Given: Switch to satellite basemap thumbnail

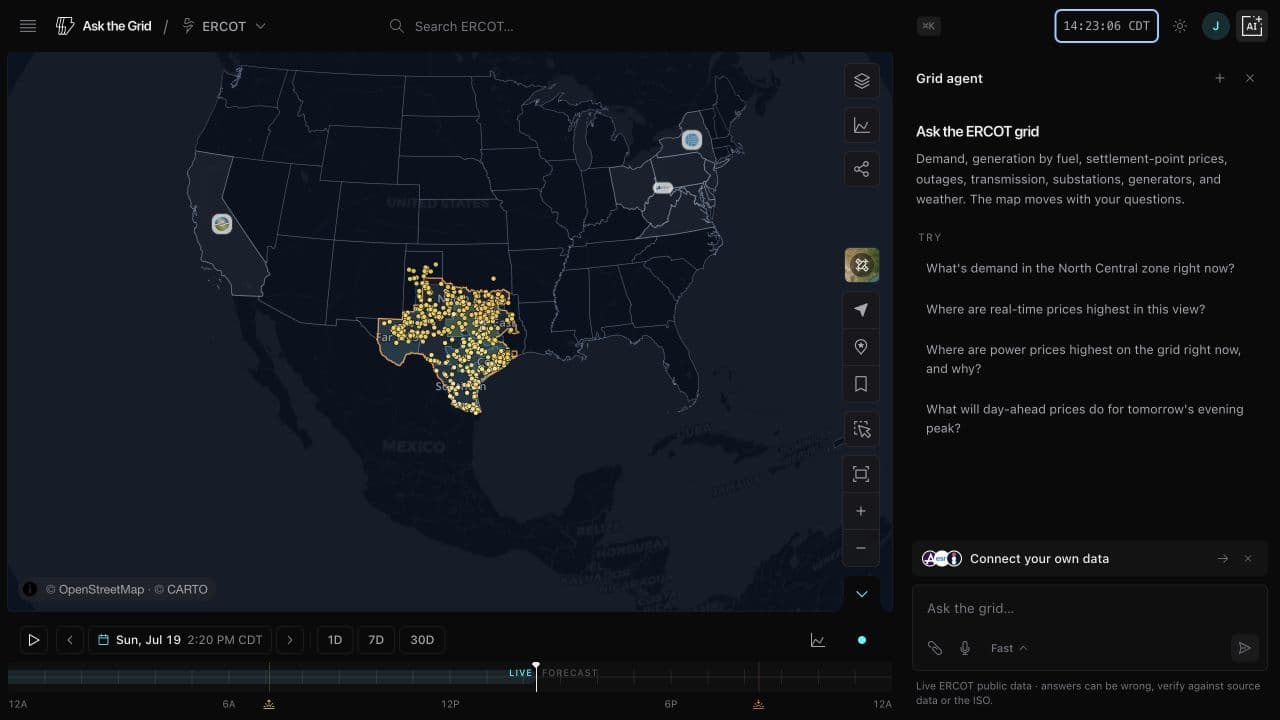Looking at the screenshot, I should 862,265.
